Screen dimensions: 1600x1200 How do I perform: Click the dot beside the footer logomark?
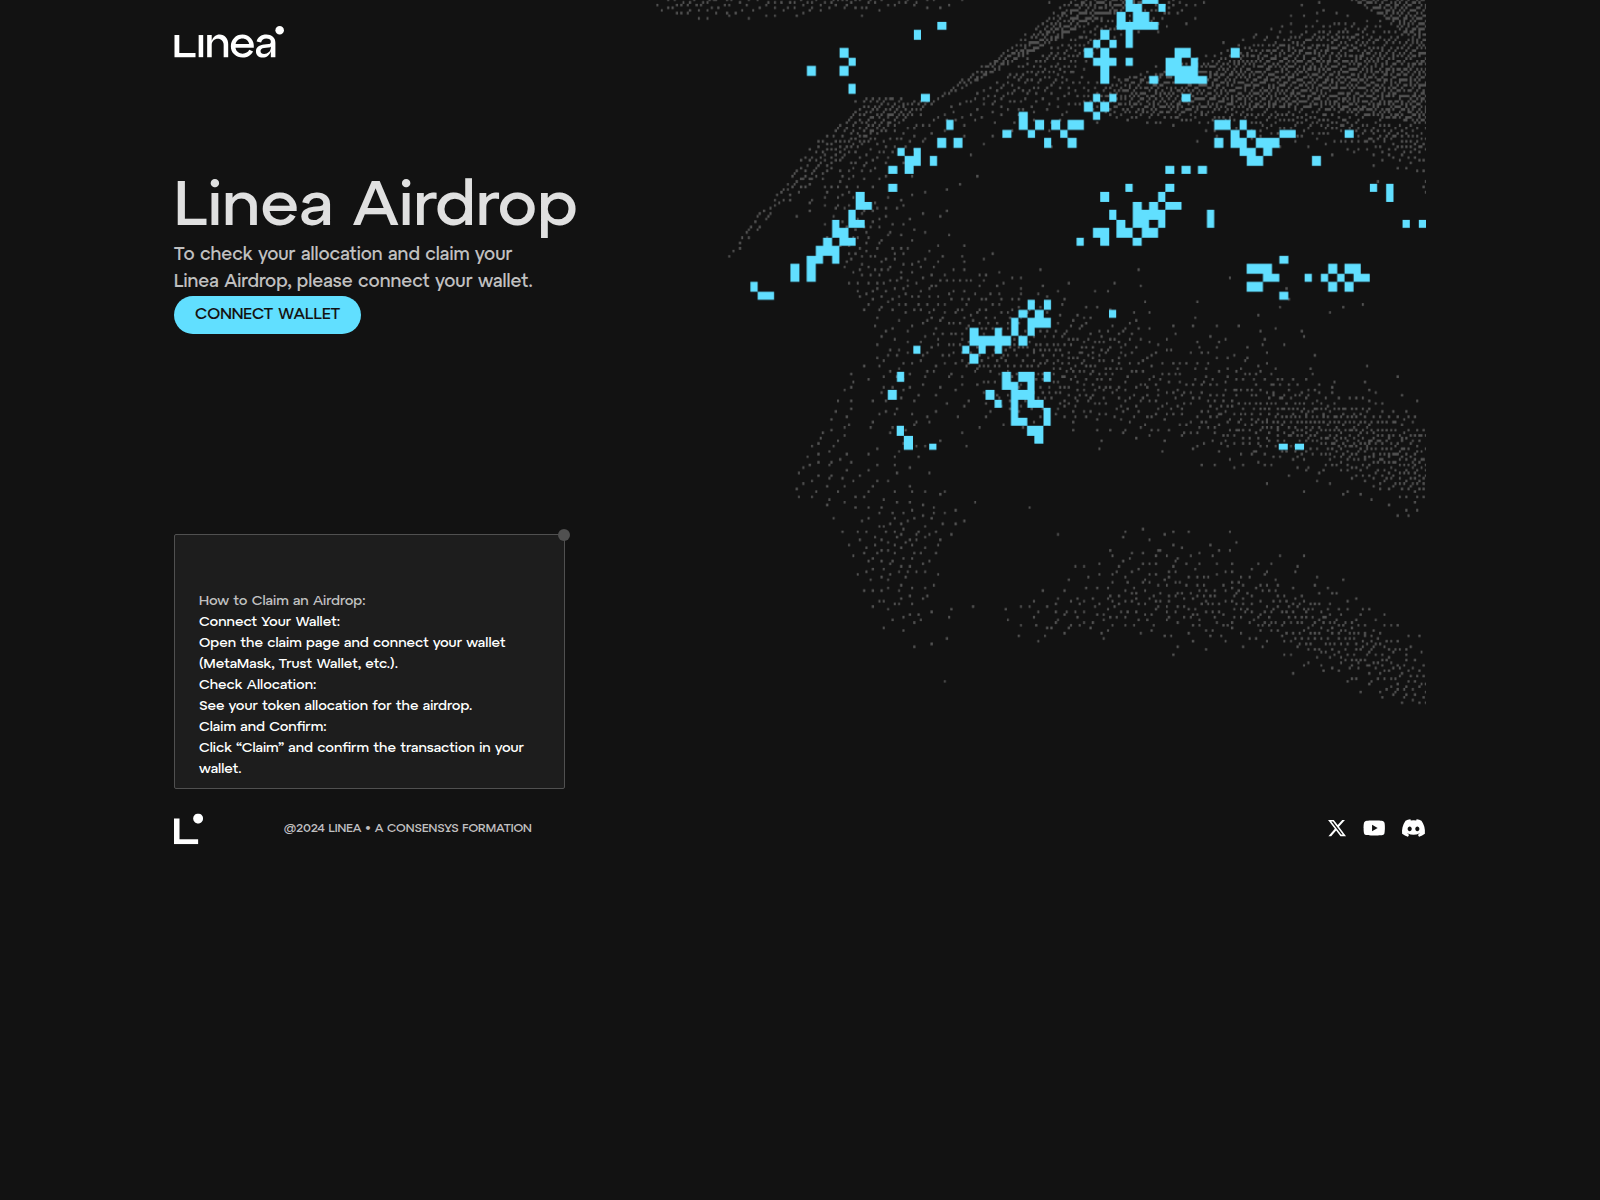coord(200,817)
